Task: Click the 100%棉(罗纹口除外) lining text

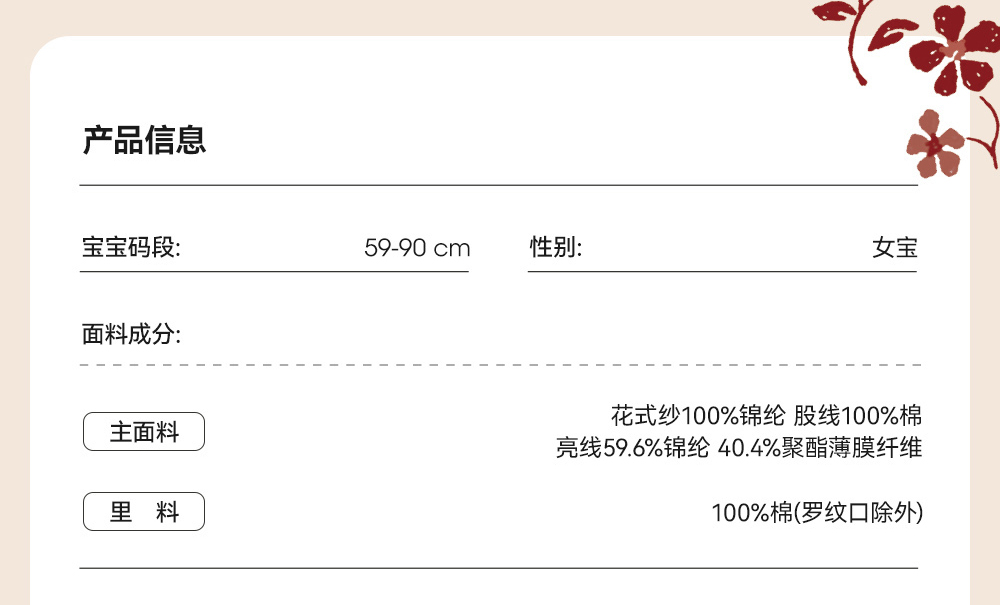Action: [817, 513]
